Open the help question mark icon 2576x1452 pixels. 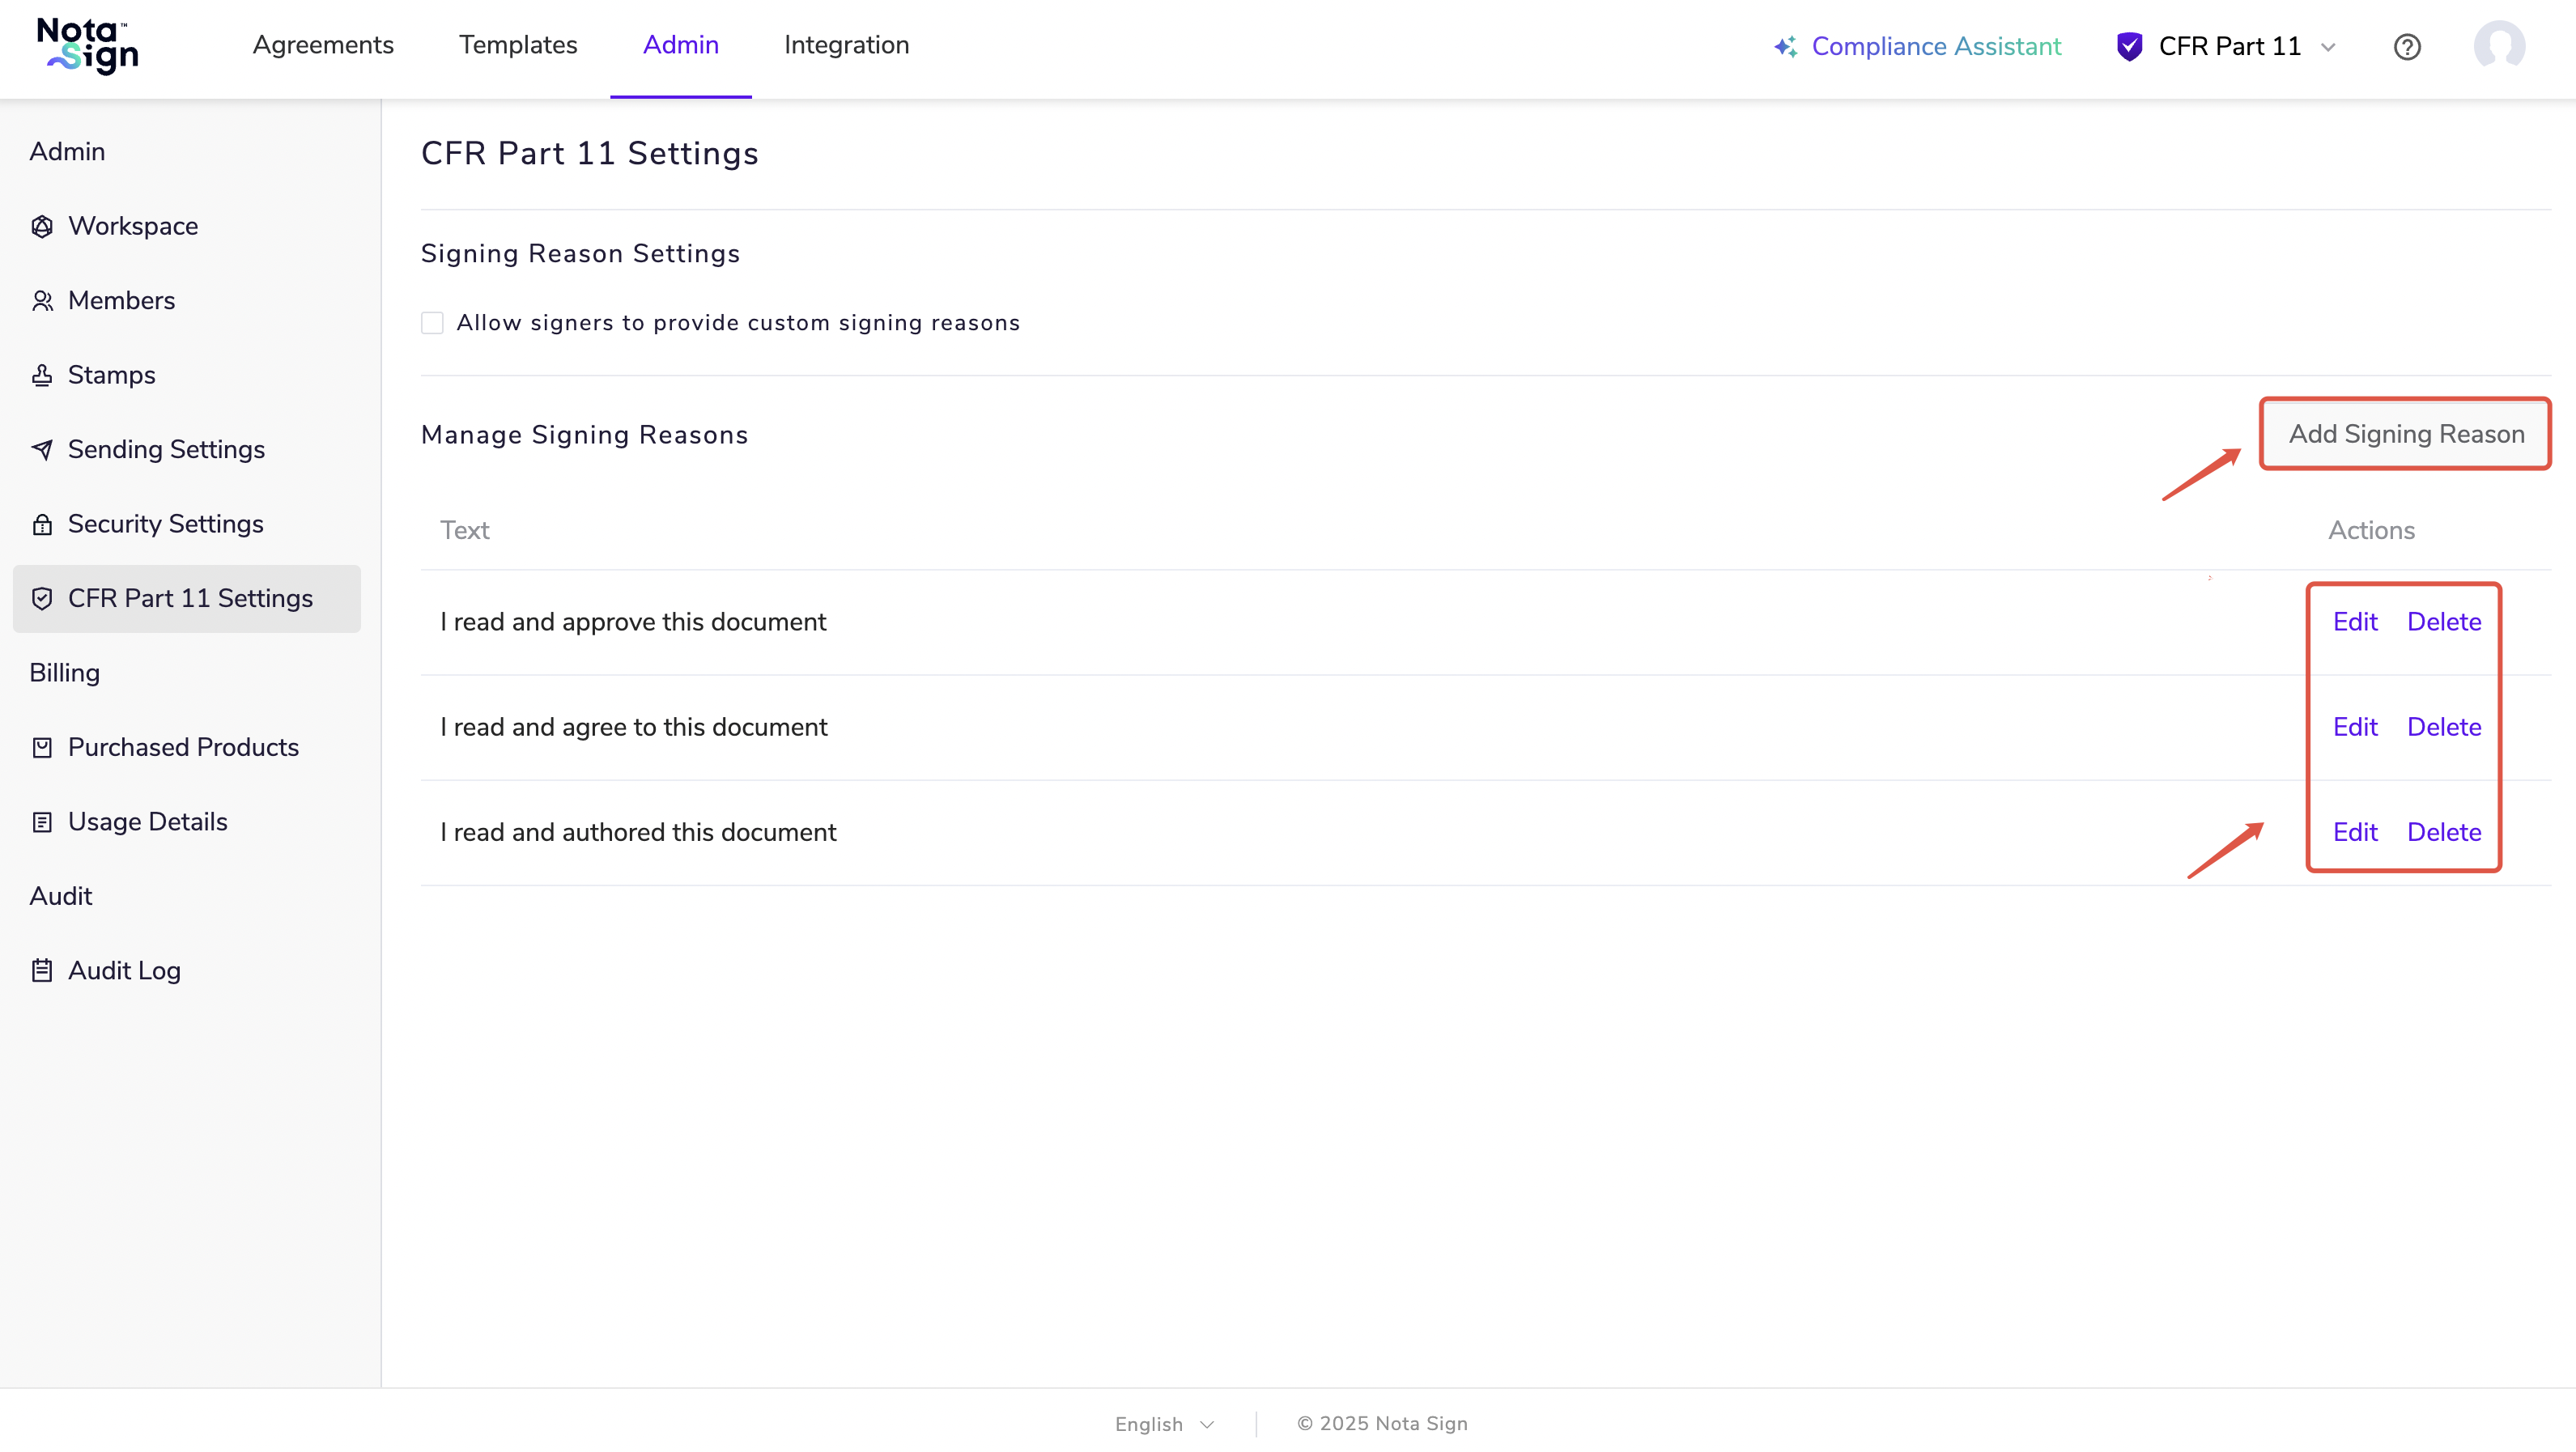2407,47
